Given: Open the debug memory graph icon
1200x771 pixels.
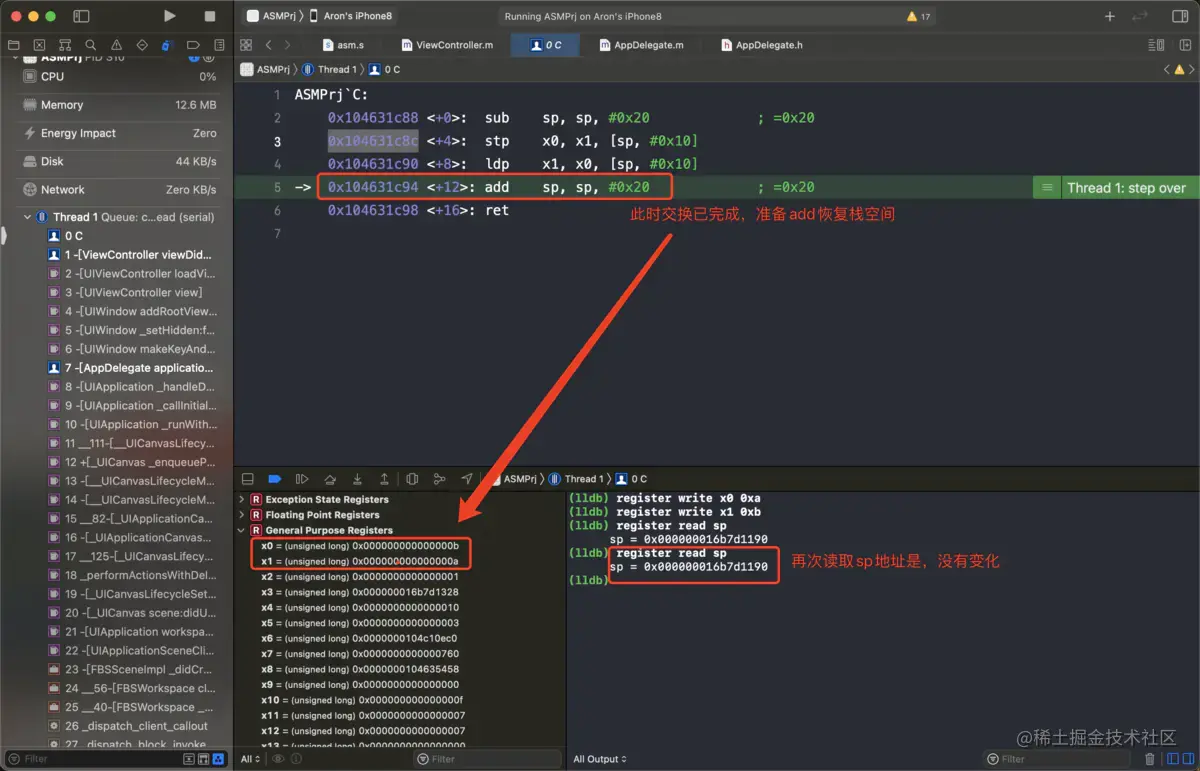Looking at the screenshot, I should coord(439,479).
